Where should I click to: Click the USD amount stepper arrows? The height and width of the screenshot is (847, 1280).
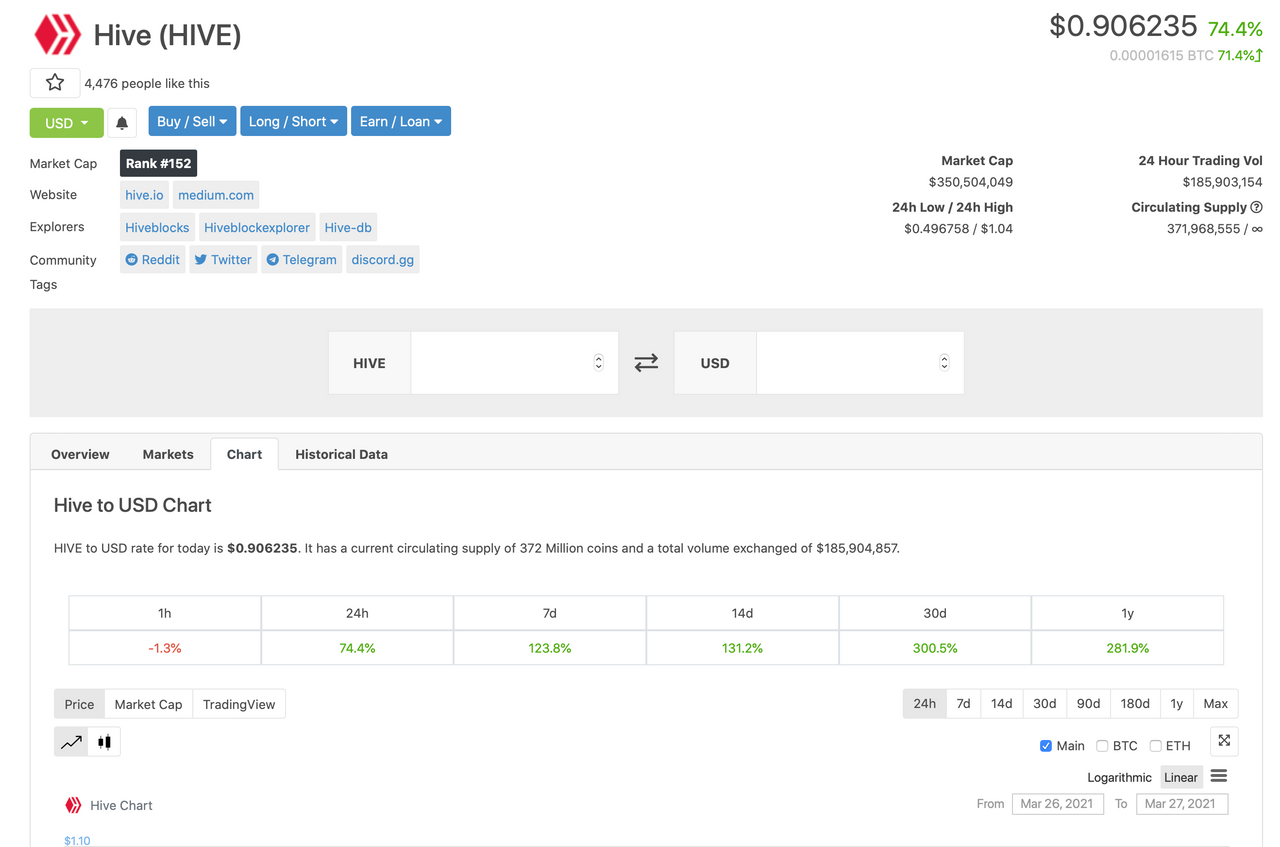point(944,362)
